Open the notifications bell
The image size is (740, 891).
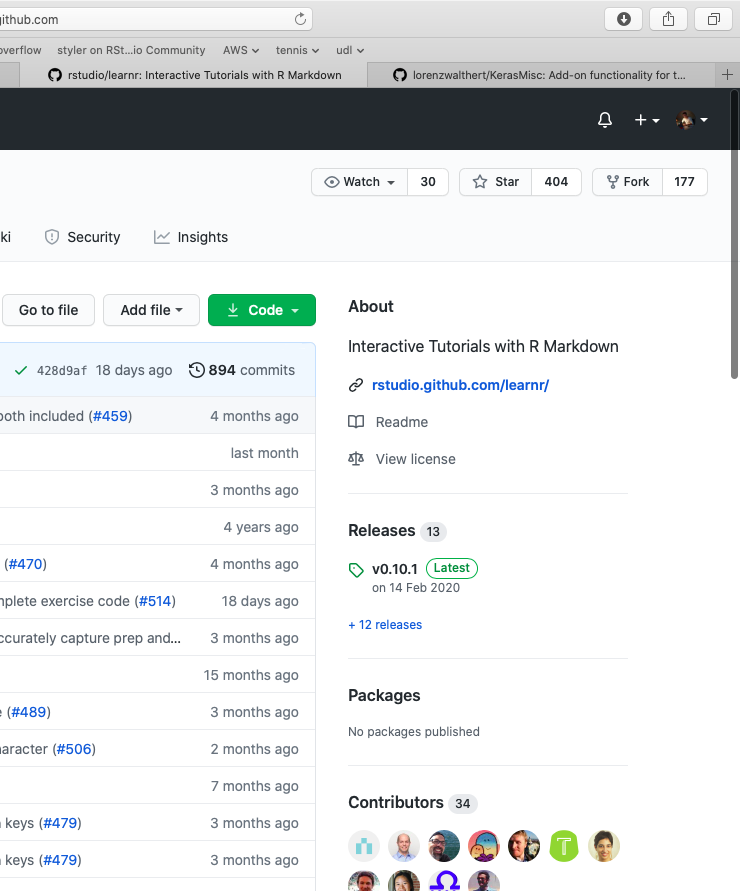[604, 119]
